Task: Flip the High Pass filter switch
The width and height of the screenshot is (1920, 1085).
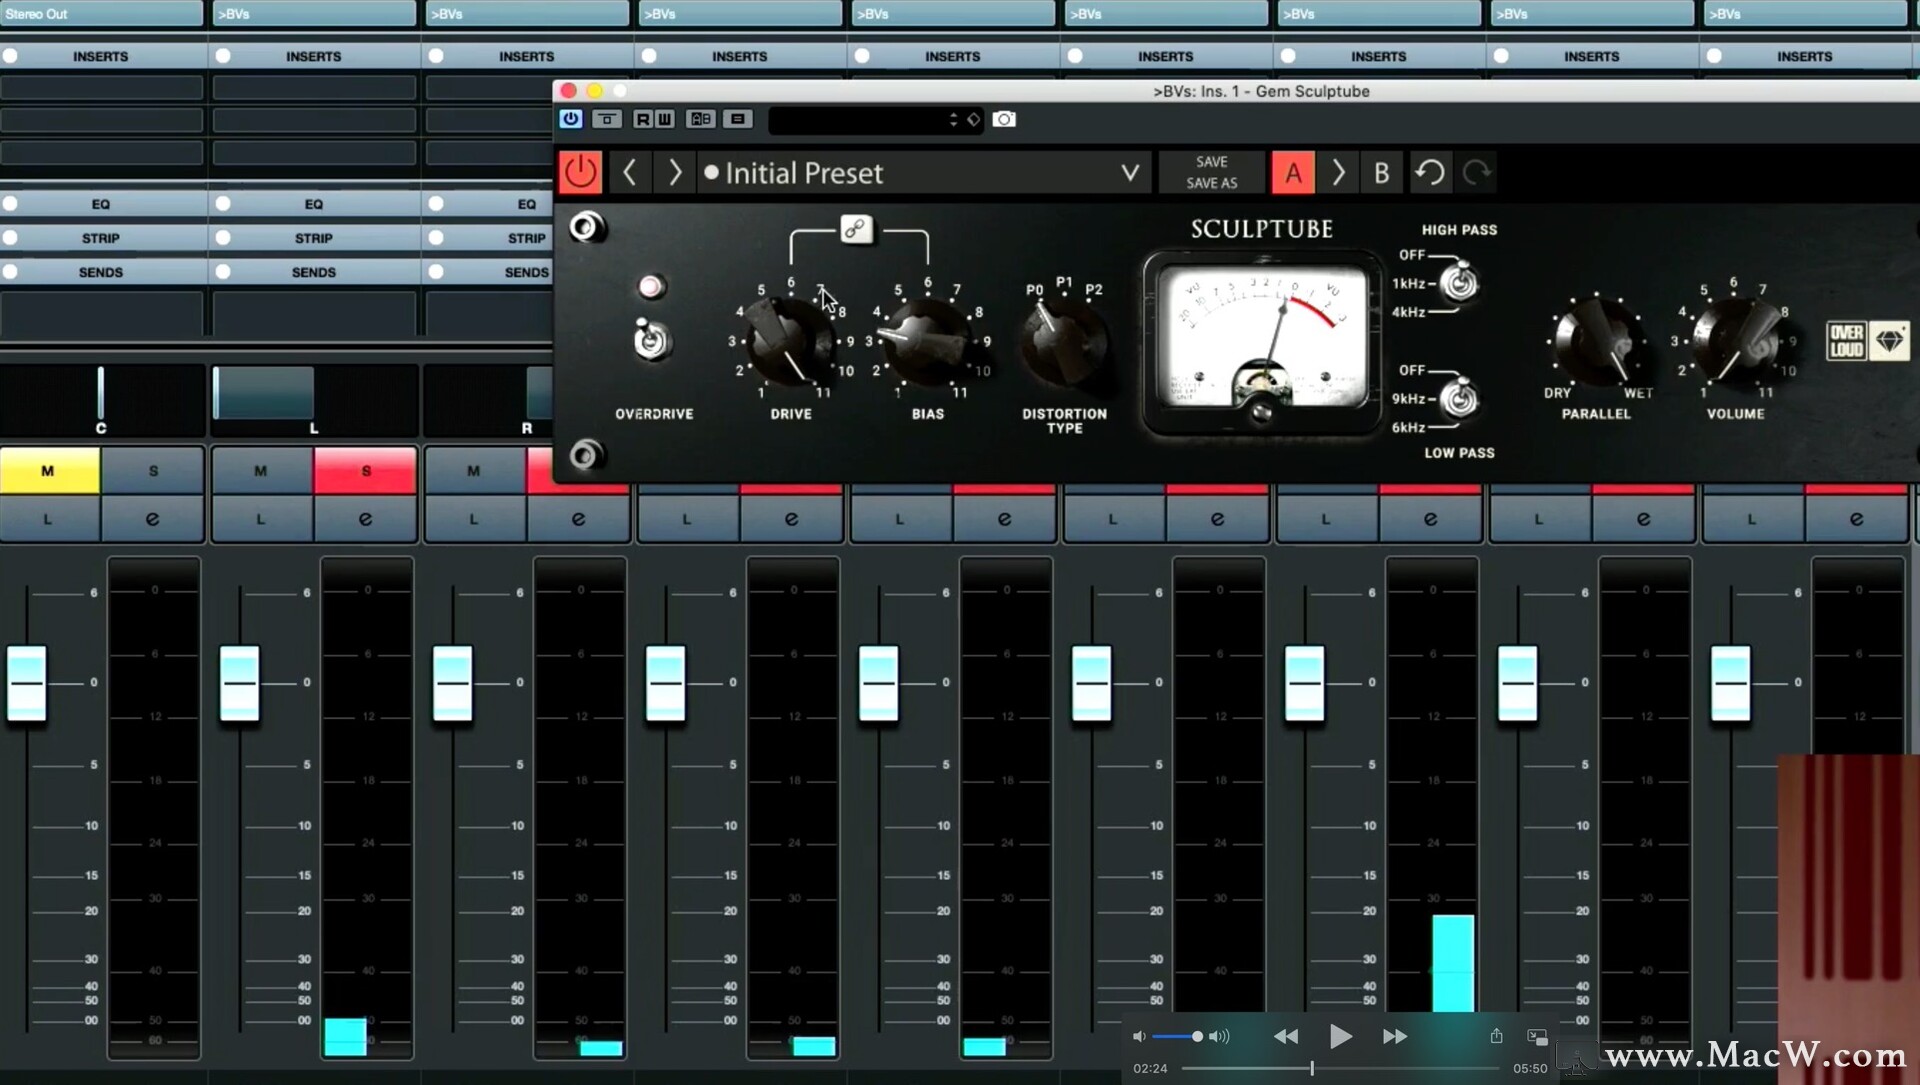Action: click(x=1459, y=282)
